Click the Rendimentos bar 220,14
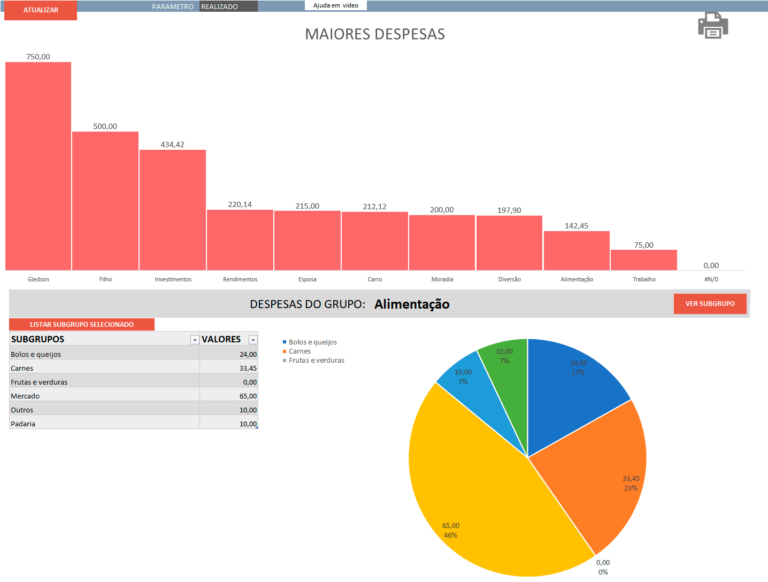Viewport: 768px width, 582px height. click(240, 240)
